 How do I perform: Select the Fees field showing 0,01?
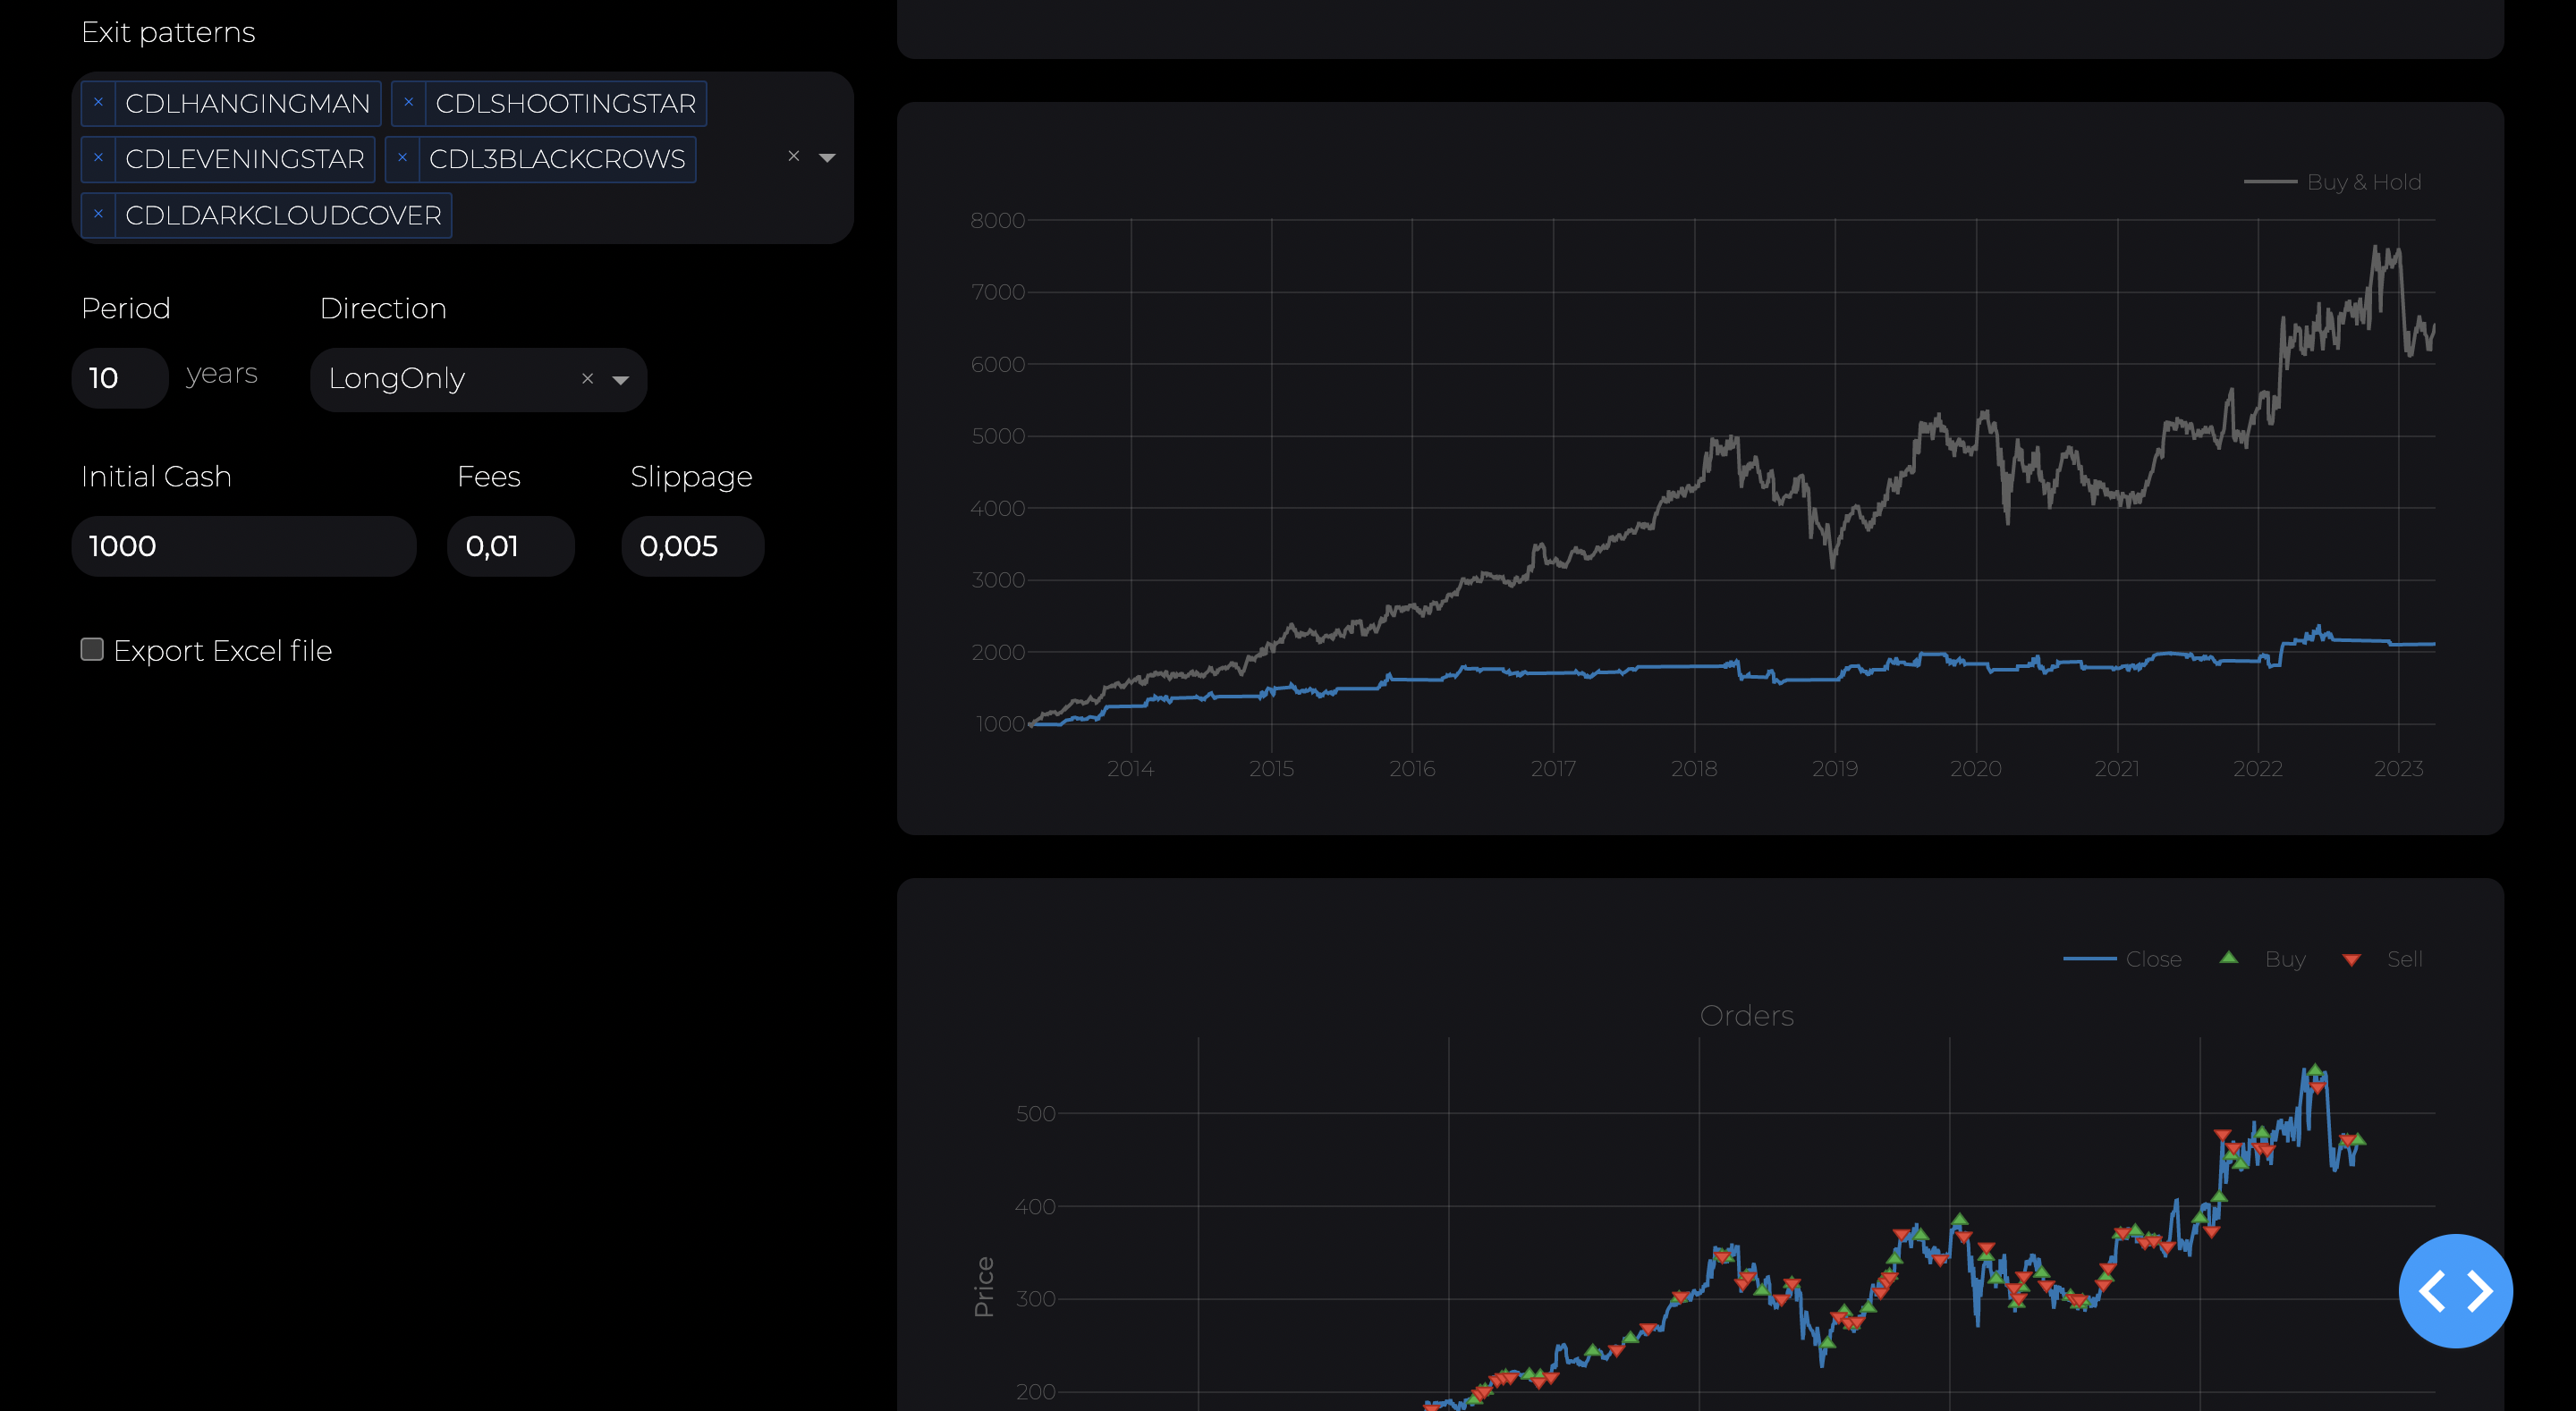509,546
